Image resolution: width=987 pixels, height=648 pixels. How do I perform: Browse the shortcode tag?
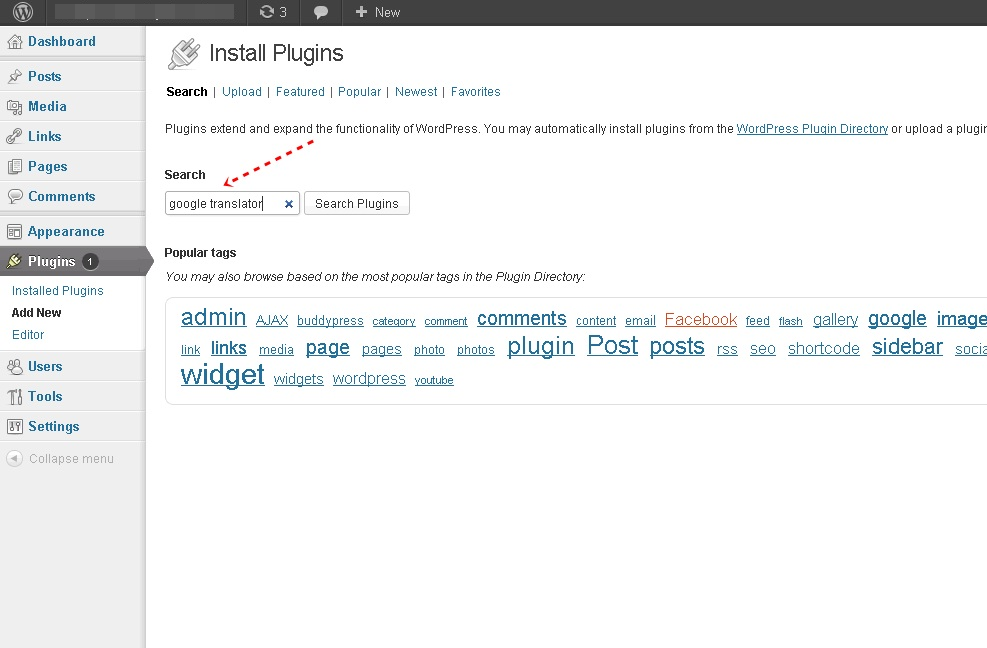coord(823,349)
